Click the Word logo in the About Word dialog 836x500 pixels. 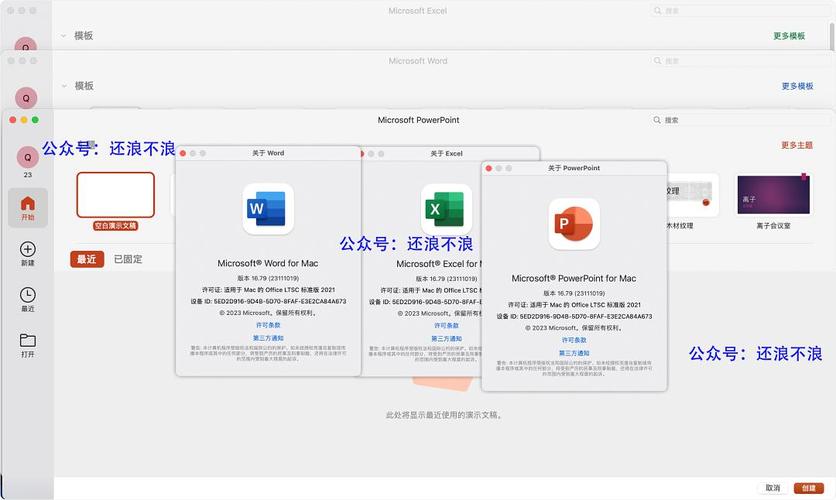268,209
